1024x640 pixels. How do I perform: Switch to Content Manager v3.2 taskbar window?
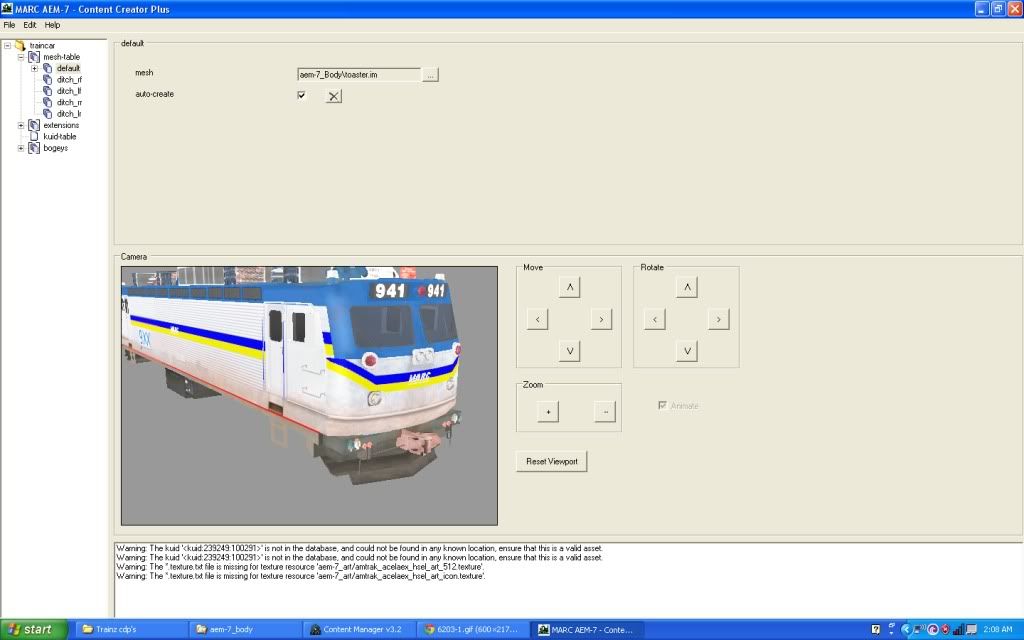[x=360, y=630]
